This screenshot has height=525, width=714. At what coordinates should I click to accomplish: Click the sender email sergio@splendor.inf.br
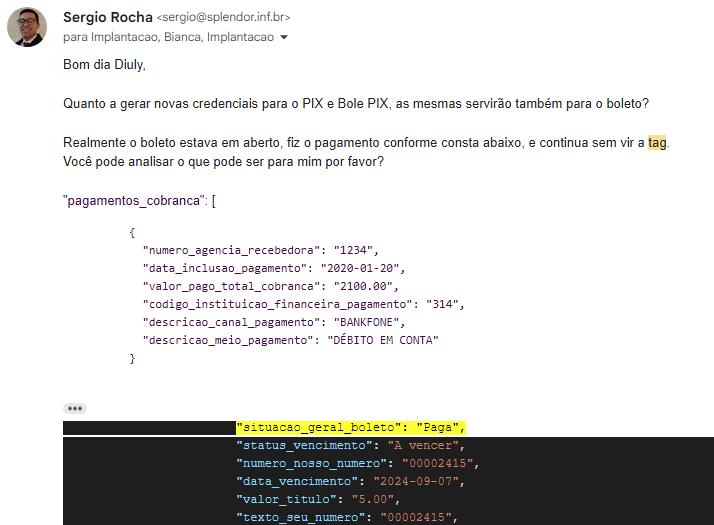click(223, 17)
